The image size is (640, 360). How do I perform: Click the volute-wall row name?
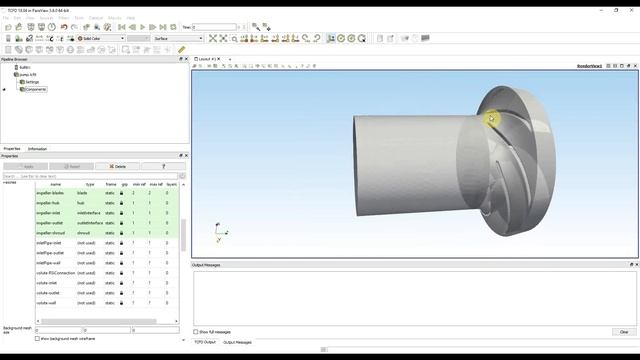(x=46, y=303)
